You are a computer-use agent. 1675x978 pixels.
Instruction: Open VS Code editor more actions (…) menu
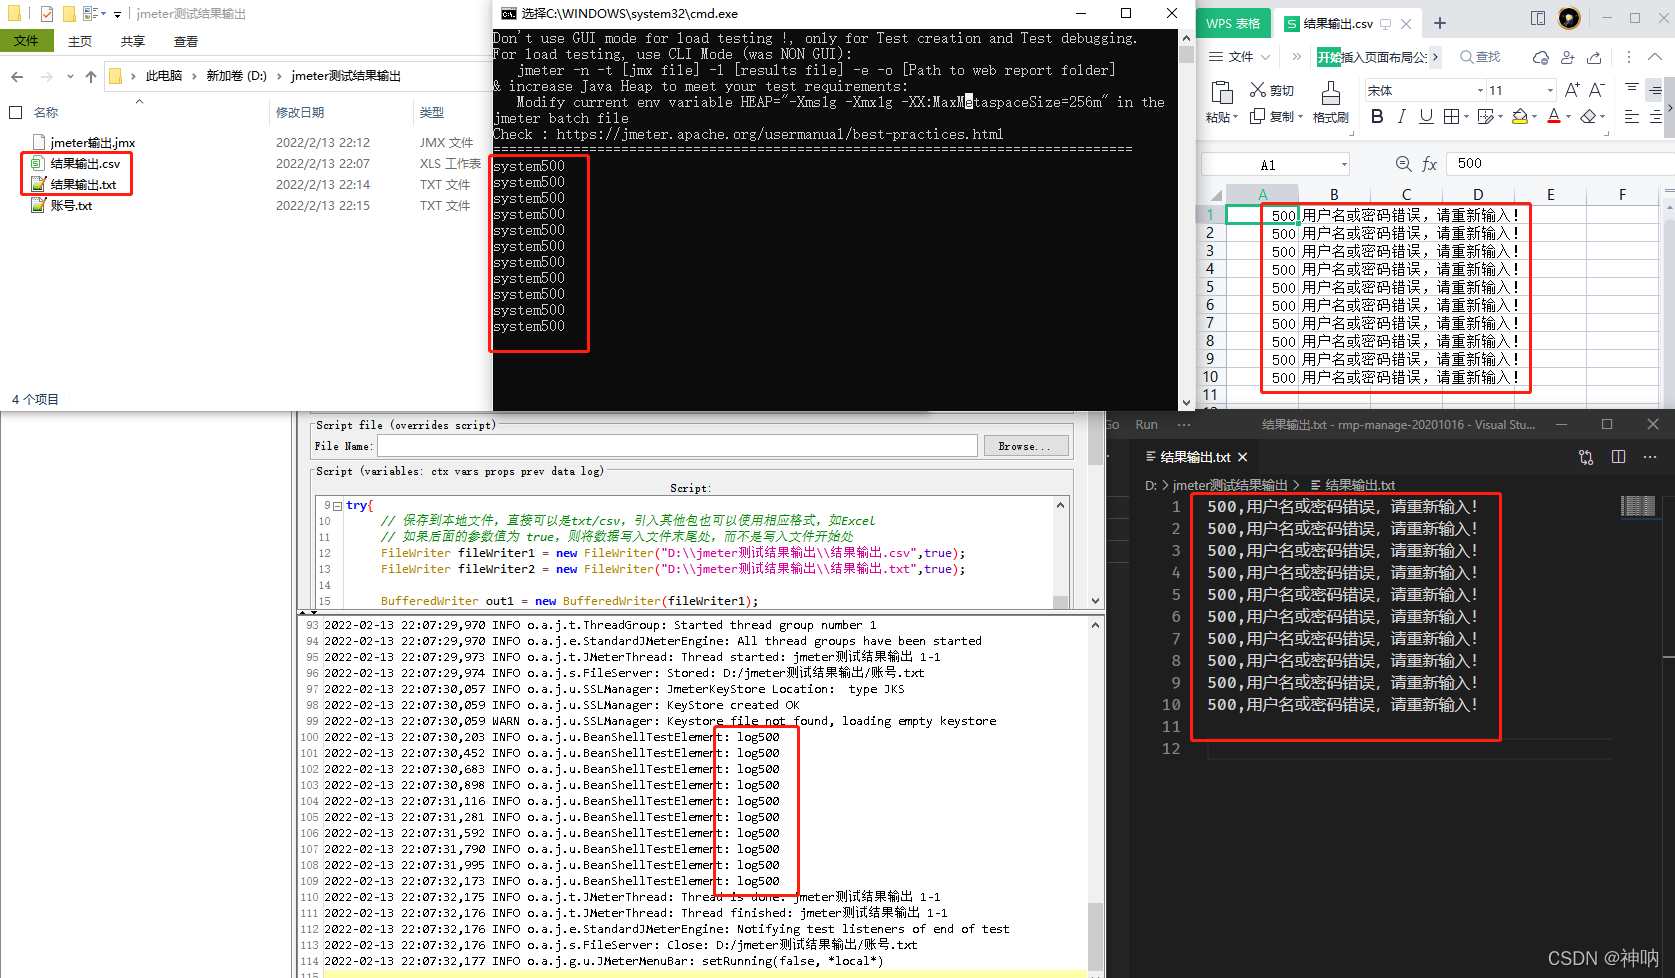coord(1648,457)
